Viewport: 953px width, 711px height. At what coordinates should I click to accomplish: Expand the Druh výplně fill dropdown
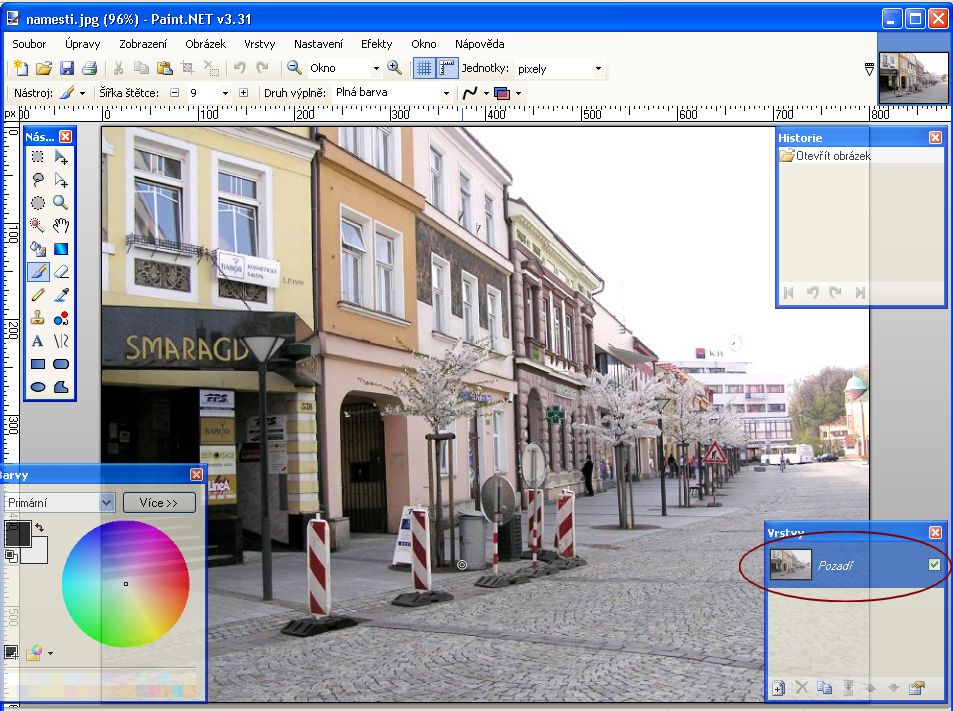[x=446, y=93]
